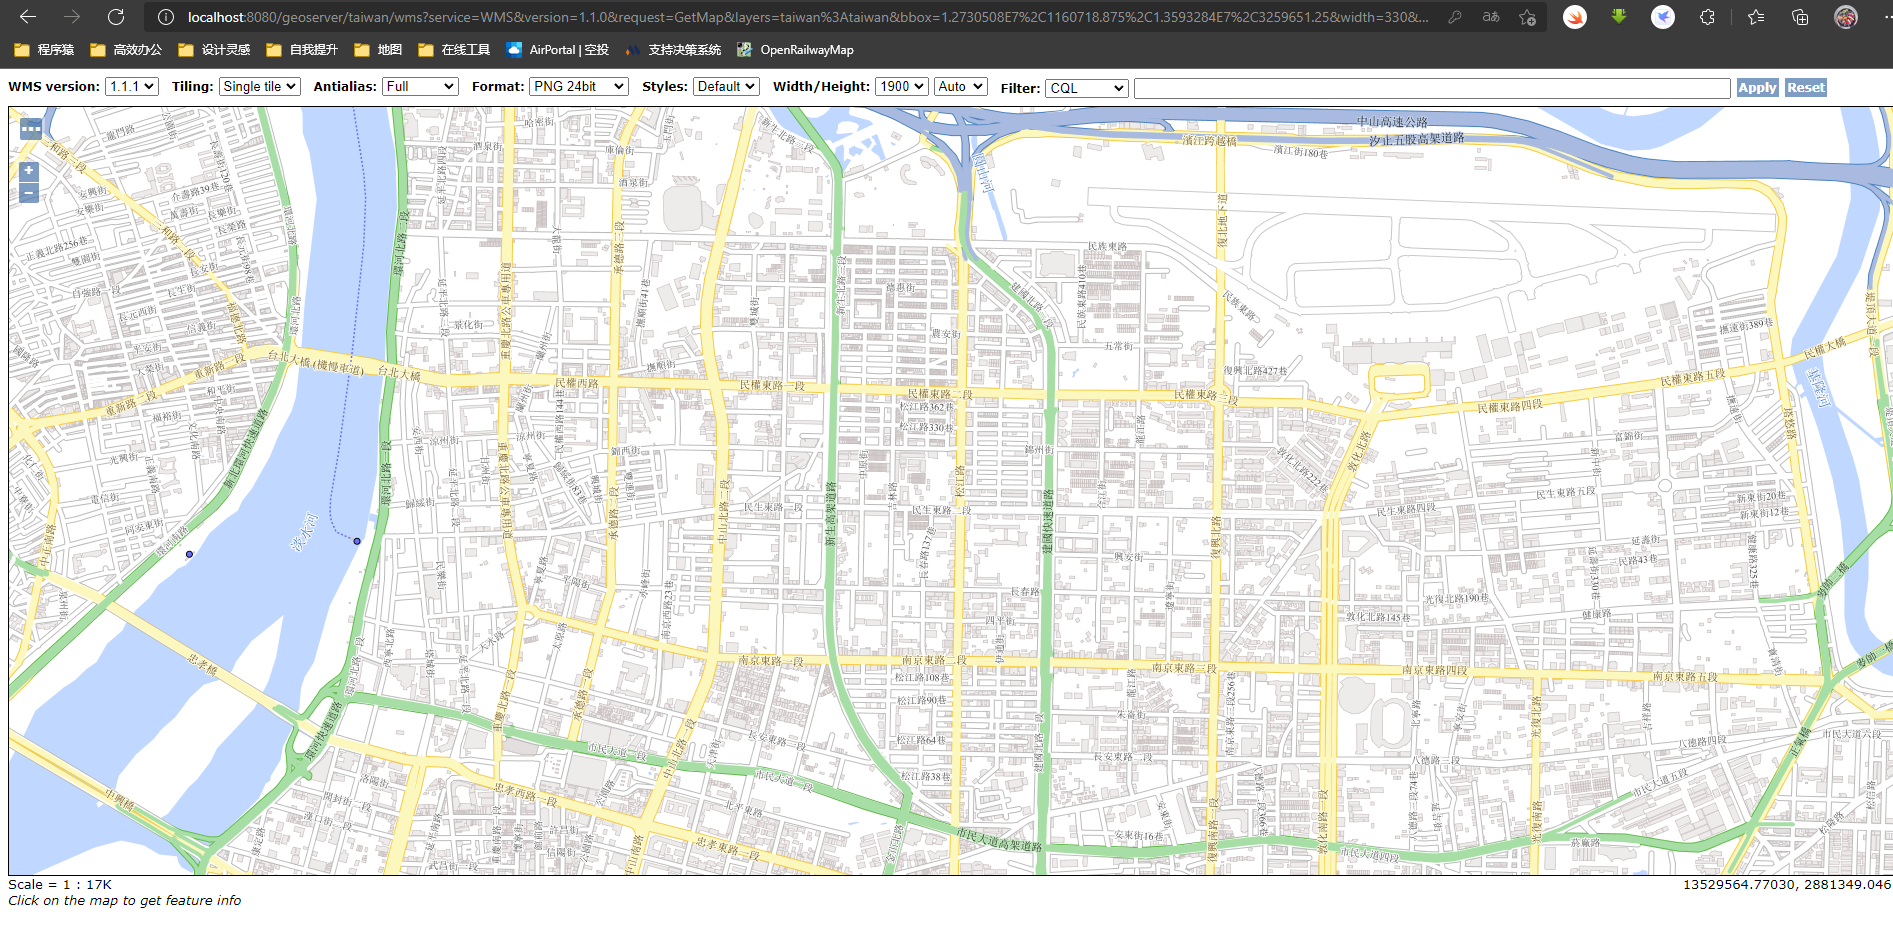This screenshot has width=1893, height=937.
Task: Zoom in with the plus map control
Action: (x=29, y=171)
